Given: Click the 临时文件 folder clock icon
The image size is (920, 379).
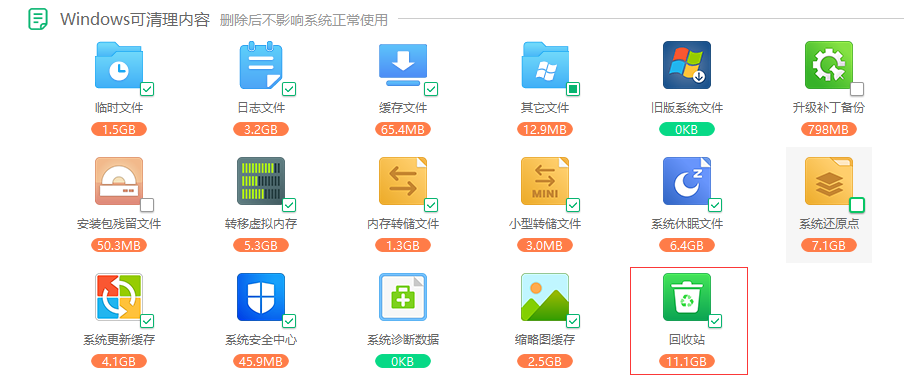Looking at the screenshot, I should pos(119,65).
